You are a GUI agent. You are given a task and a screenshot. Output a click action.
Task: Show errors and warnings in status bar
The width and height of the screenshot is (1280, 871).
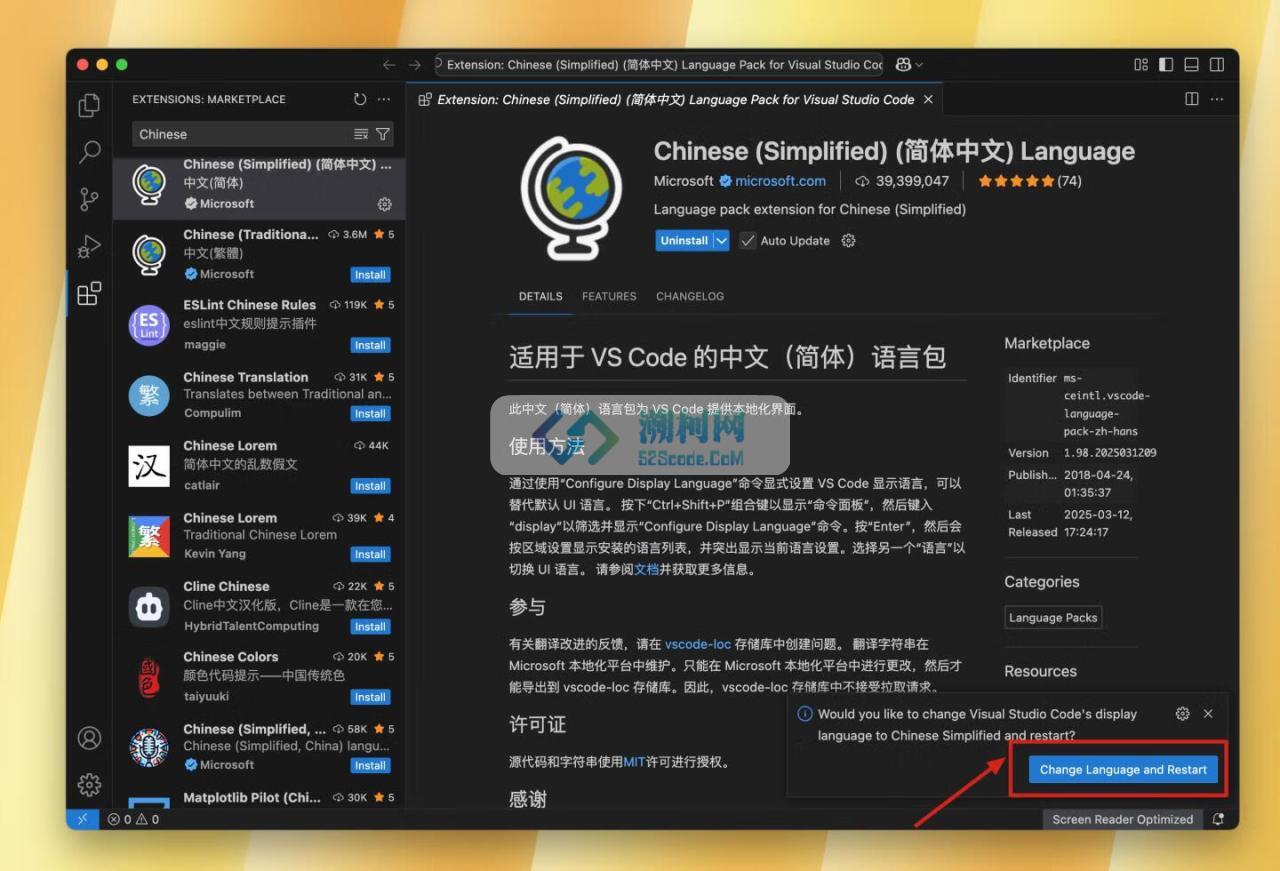coord(134,819)
